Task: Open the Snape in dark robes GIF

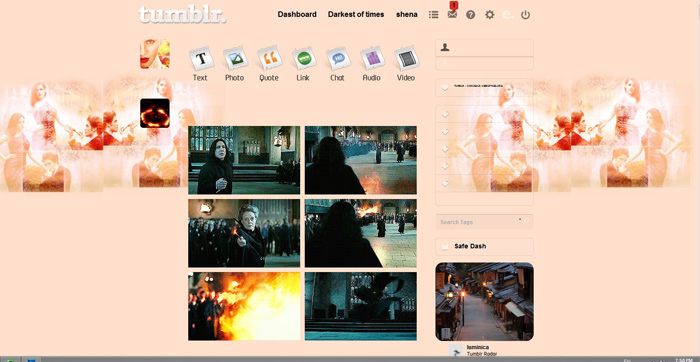Action: tap(244, 160)
